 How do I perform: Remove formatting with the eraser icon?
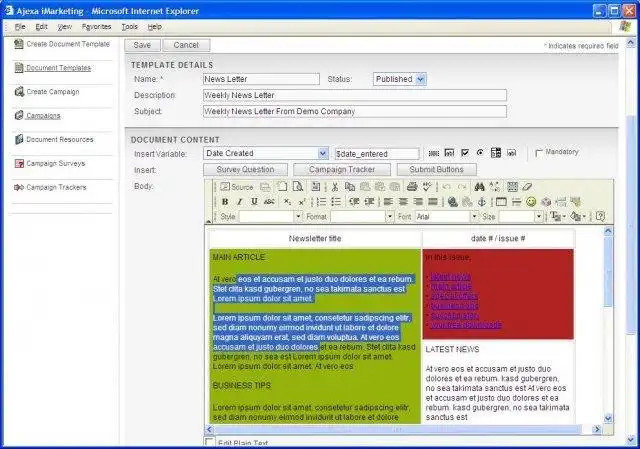(527, 187)
